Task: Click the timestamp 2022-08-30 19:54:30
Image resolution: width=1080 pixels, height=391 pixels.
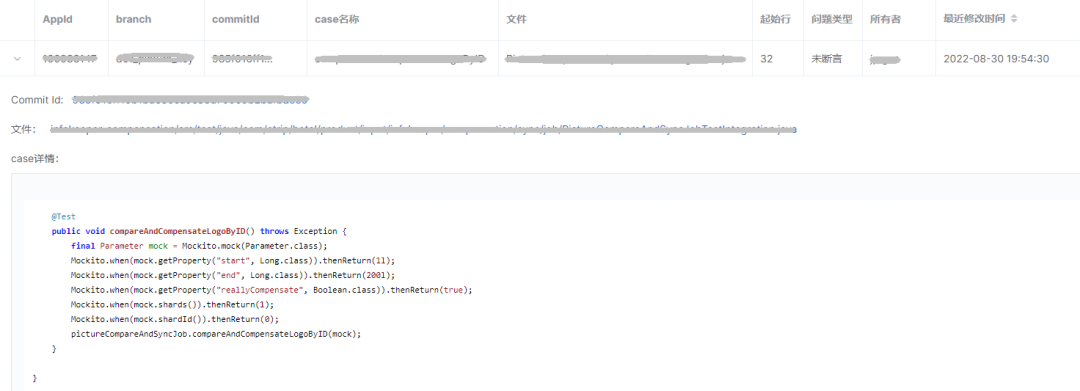Action: coord(996,59)
